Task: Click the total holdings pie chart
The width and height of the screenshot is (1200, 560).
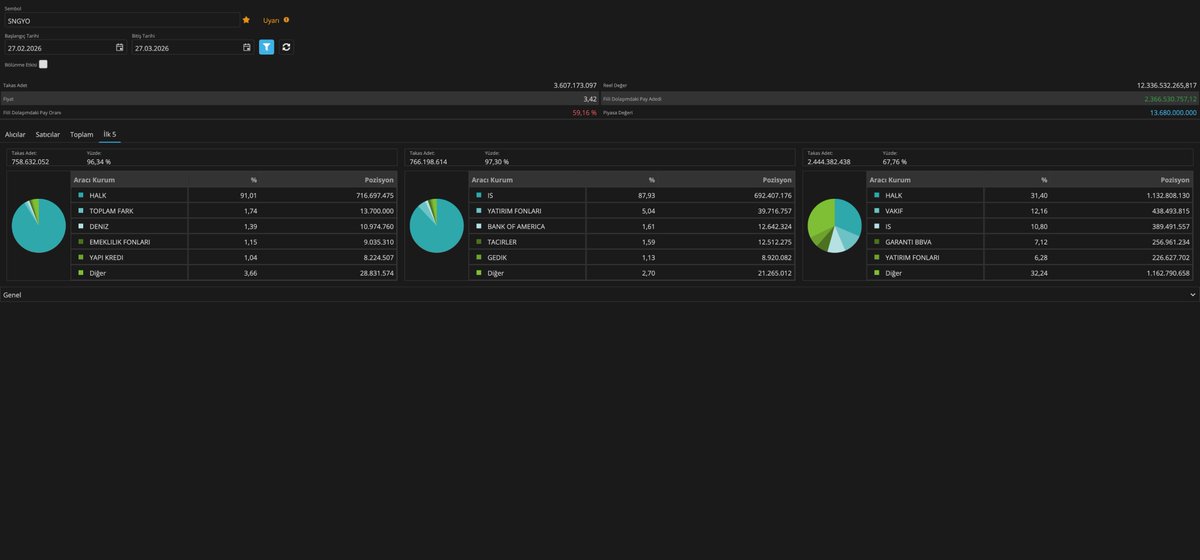Action: pos(834,225)
